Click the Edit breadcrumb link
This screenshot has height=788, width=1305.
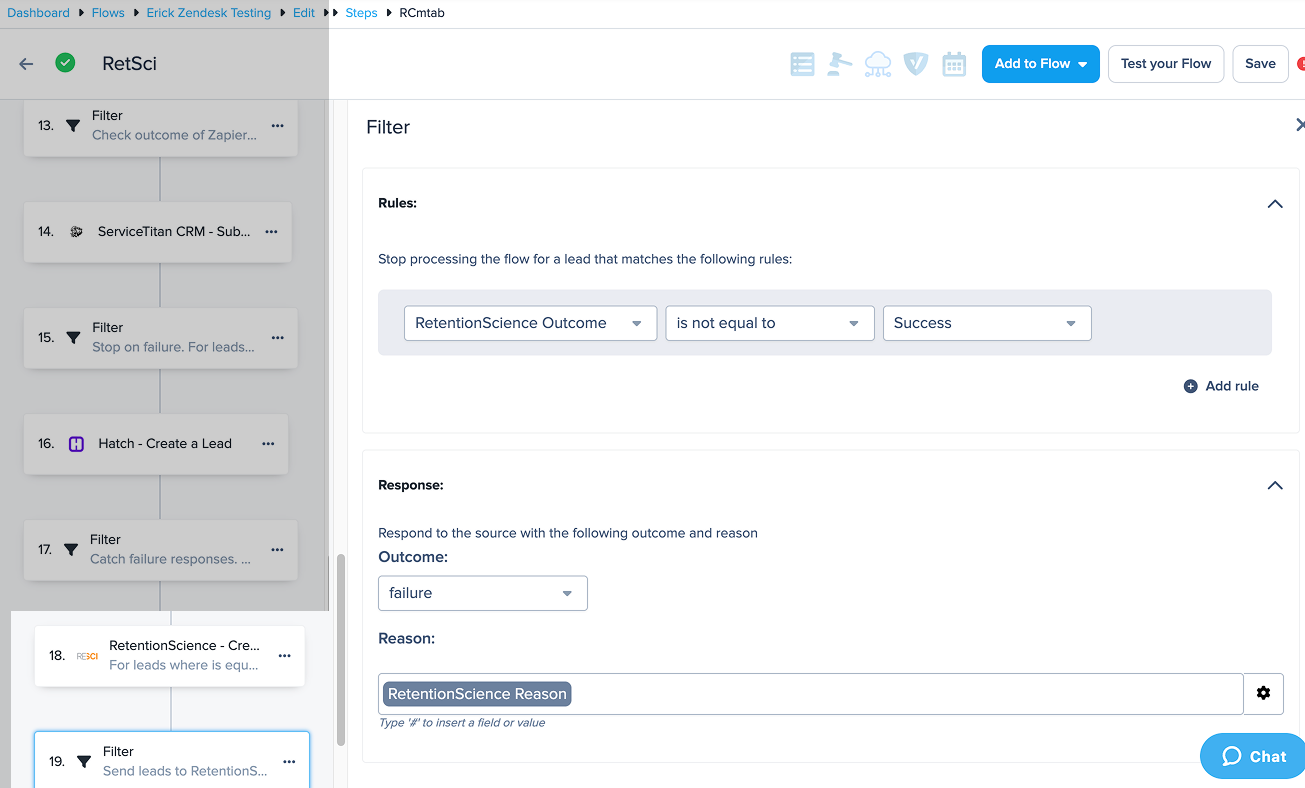coord(304,13)
